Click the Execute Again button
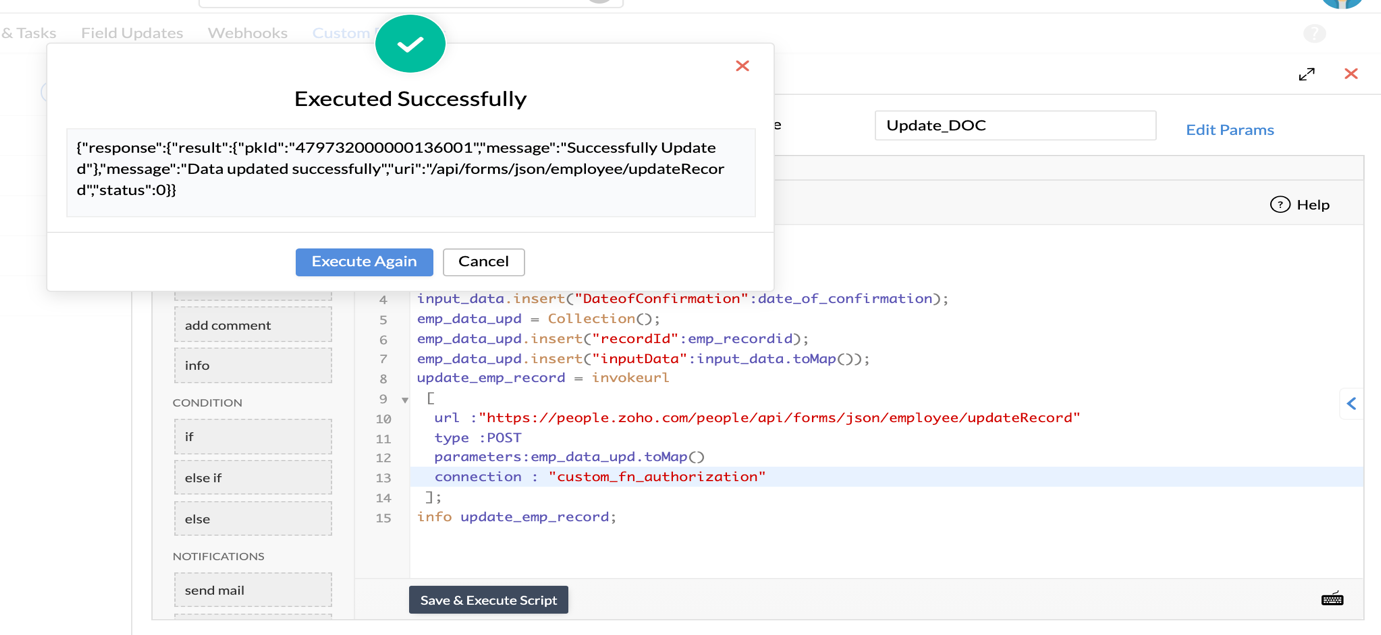 pyautogui.click(x=364, y=262)
